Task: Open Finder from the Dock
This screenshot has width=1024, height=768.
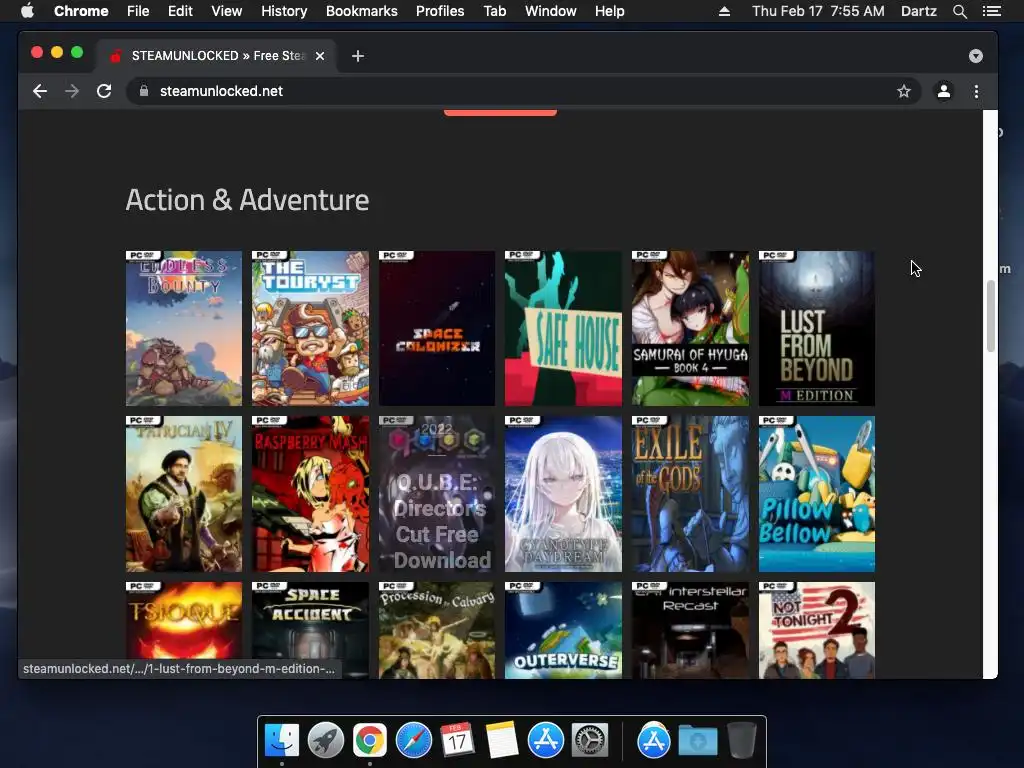Action: coord(281,741)
